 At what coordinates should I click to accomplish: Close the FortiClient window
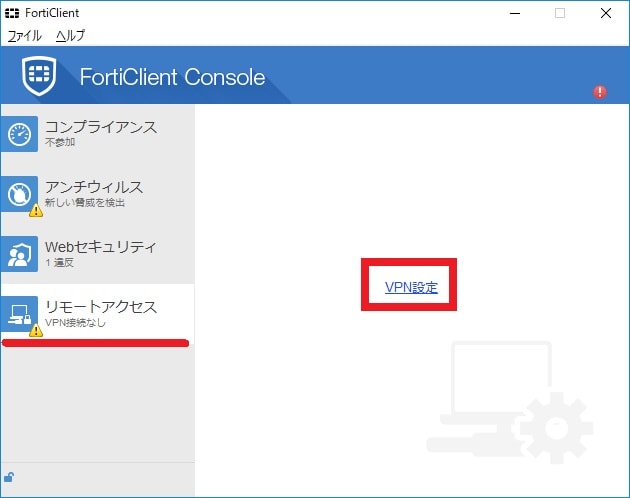pos(605,13)
